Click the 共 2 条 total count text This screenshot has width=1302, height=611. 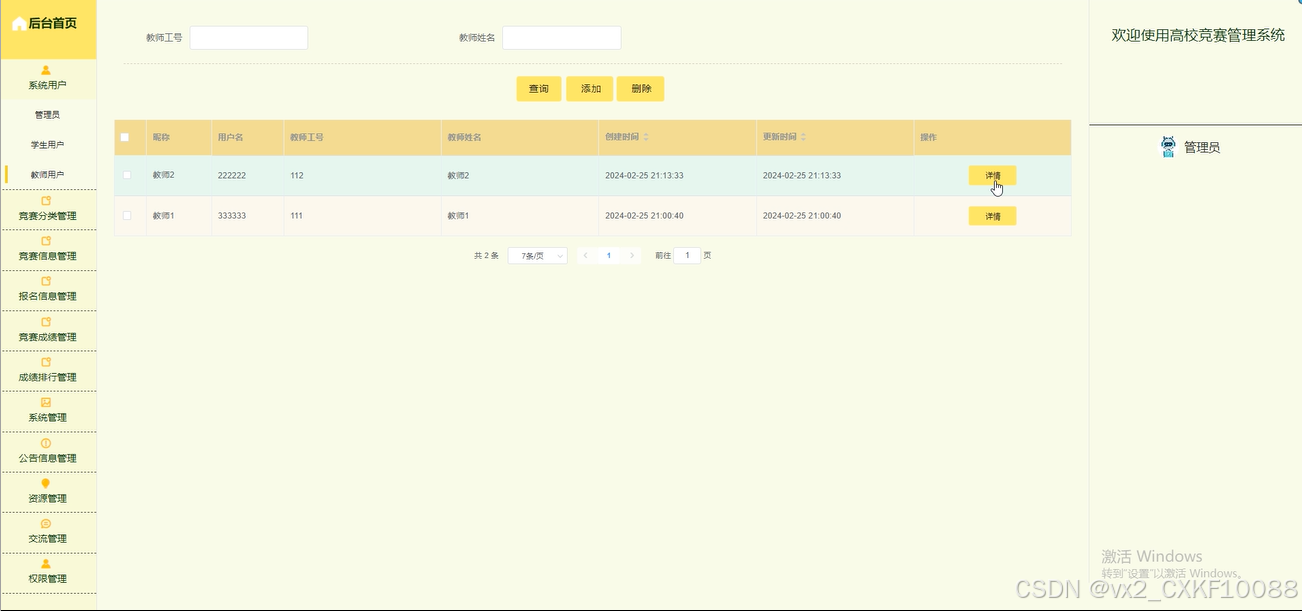pyautogui.click(x=486, y=256)
